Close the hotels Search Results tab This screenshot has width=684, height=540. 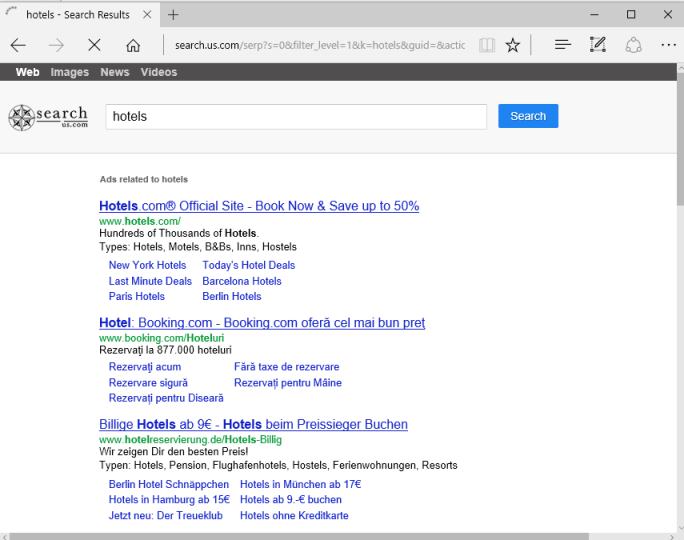click(147, 15)
